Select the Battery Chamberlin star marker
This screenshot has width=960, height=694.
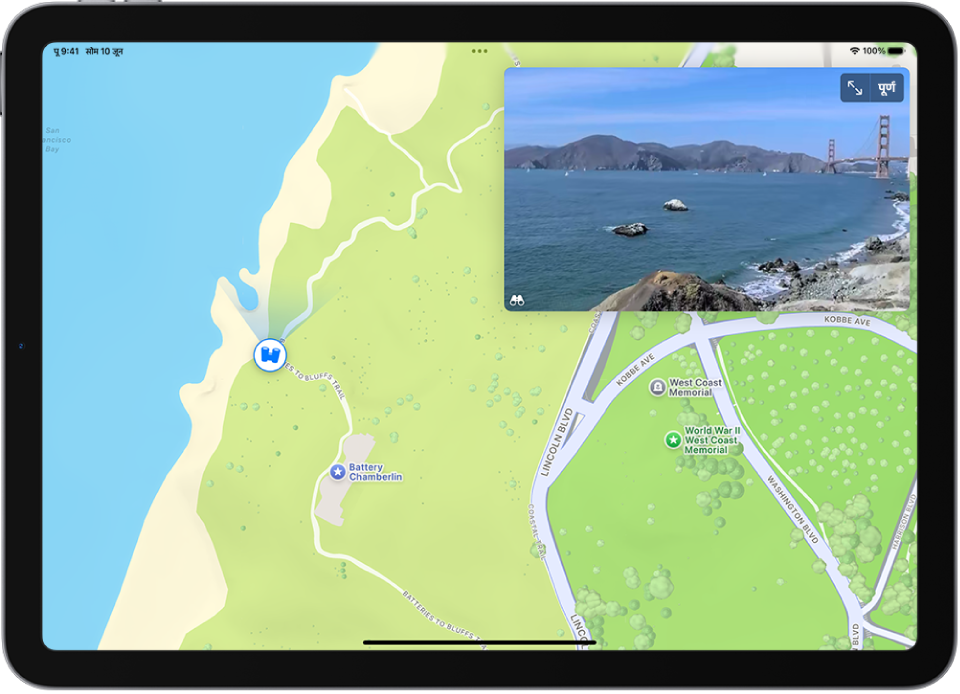click(x=337, y=472)
